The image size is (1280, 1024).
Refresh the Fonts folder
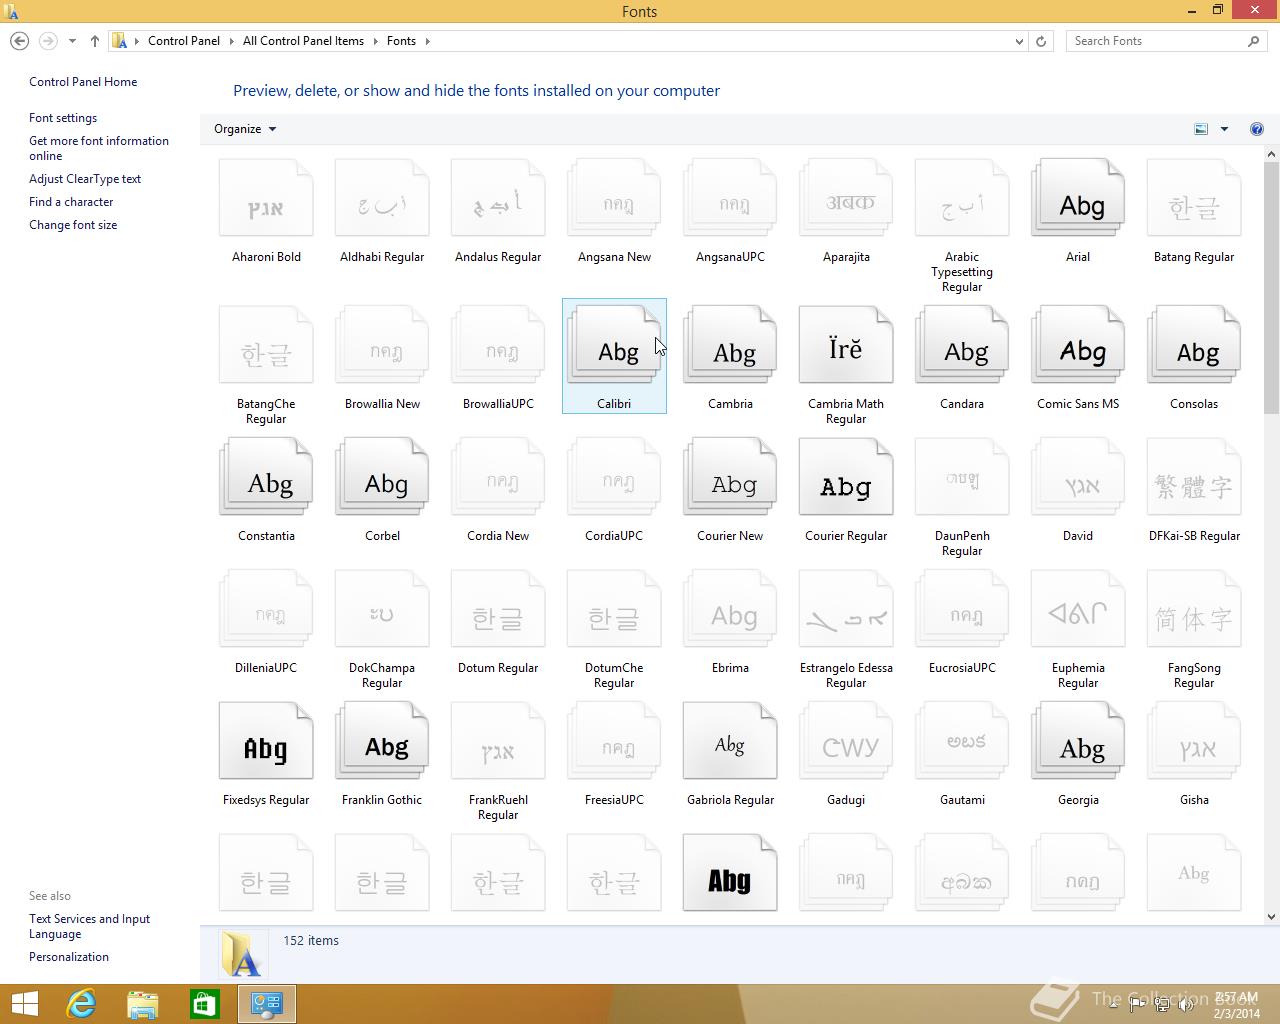1041,41
